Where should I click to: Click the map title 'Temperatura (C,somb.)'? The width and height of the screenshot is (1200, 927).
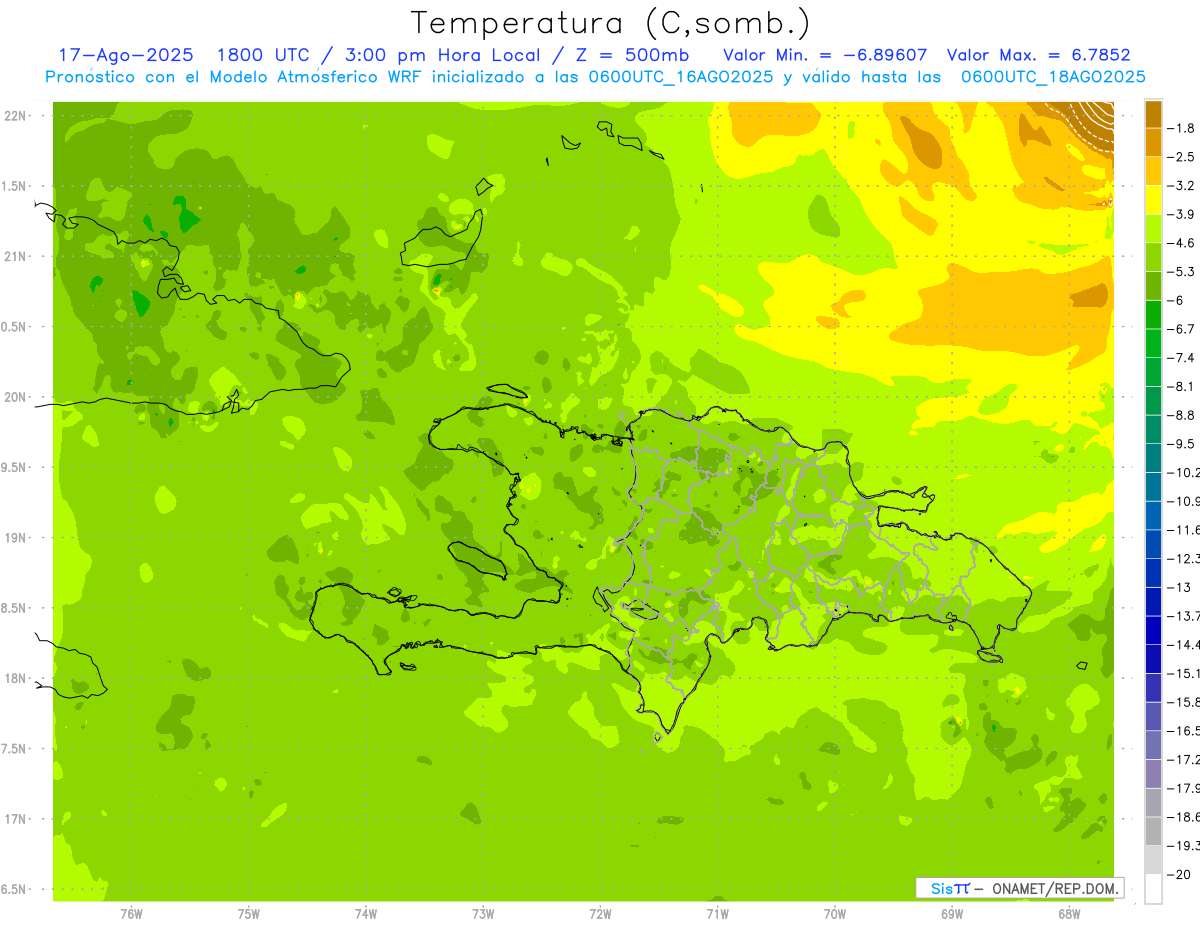(611, 23)
